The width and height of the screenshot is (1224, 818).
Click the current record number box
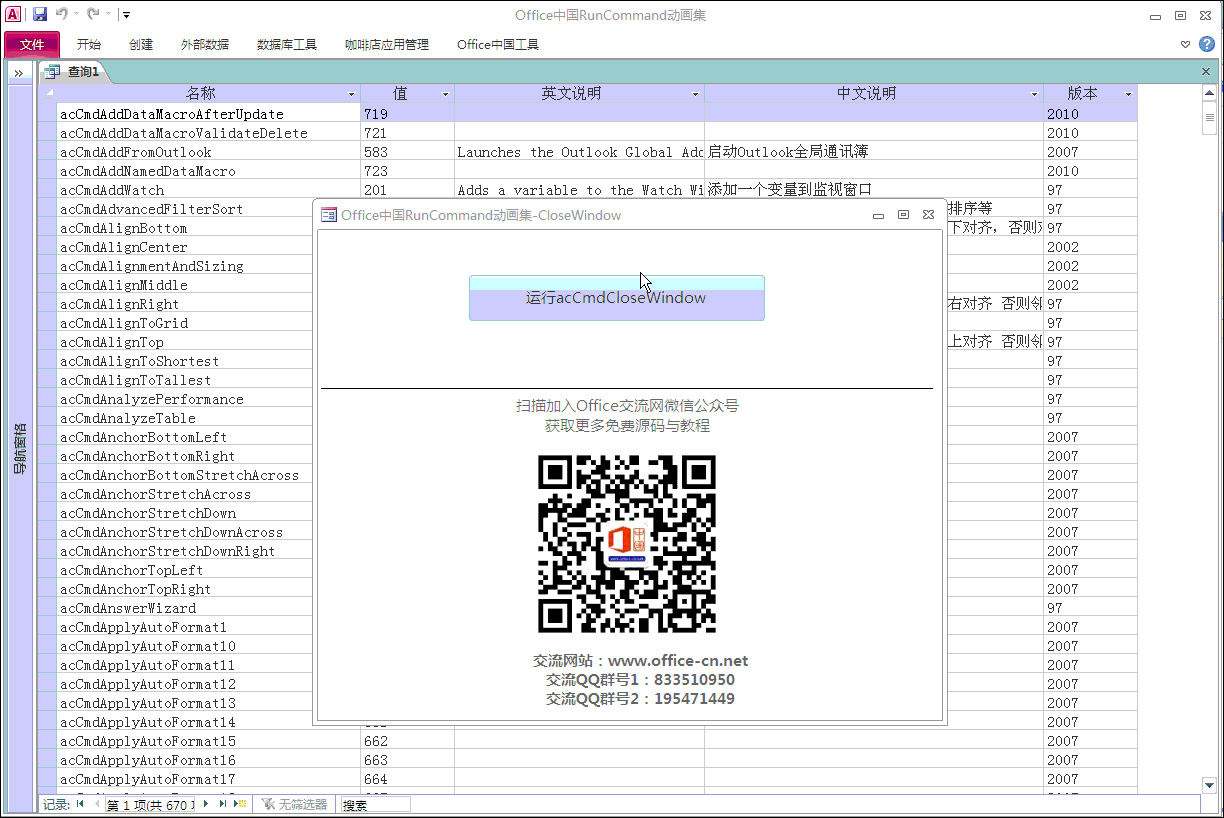pos(151,805)
